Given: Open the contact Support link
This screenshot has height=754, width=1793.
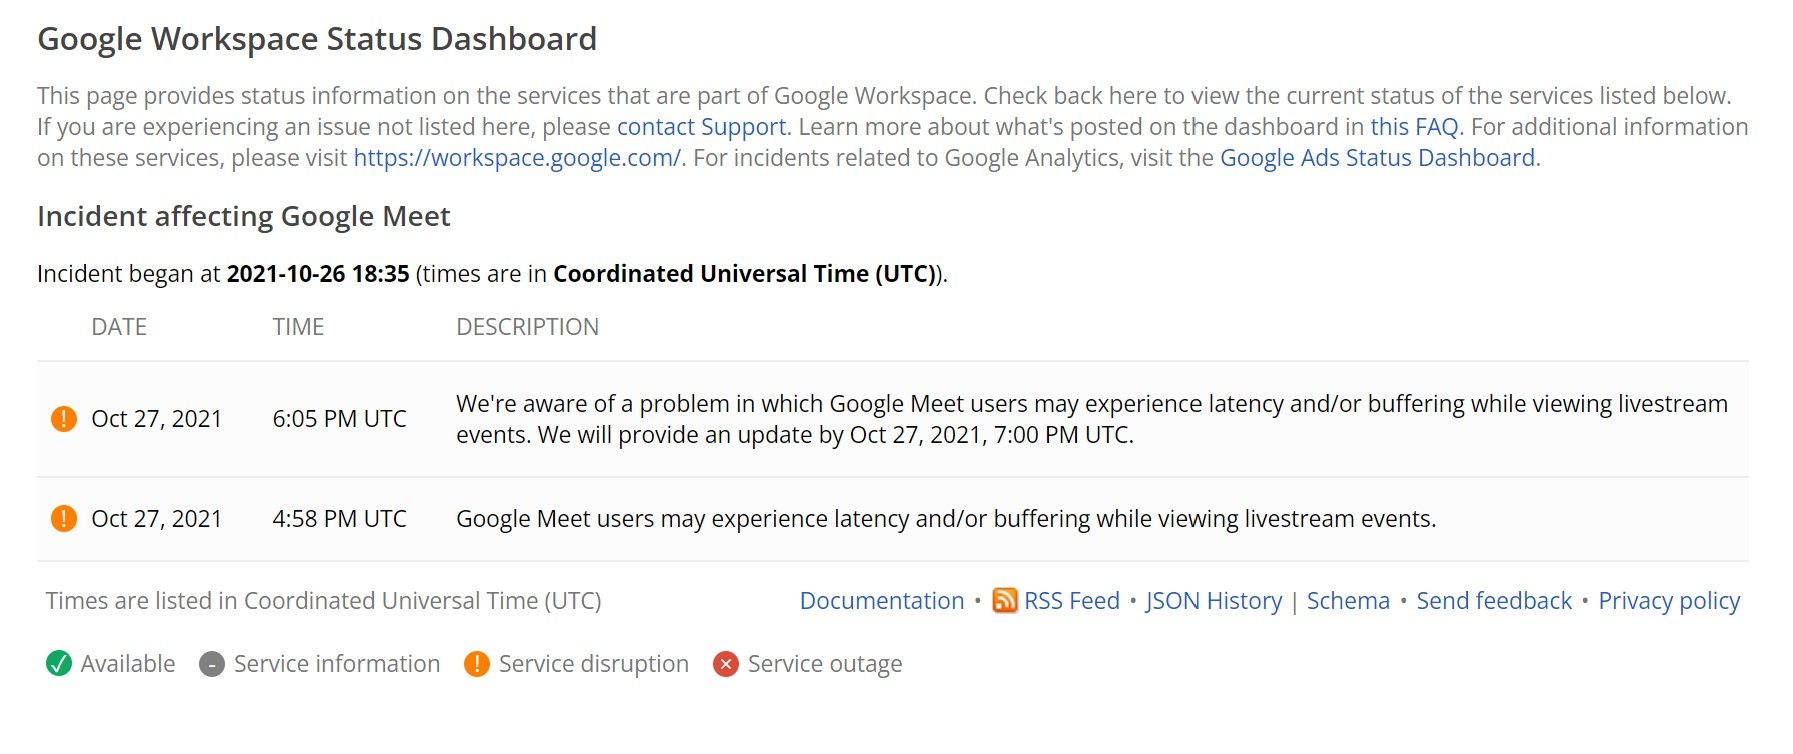Looking at the screenshot, I should (698, 127).
